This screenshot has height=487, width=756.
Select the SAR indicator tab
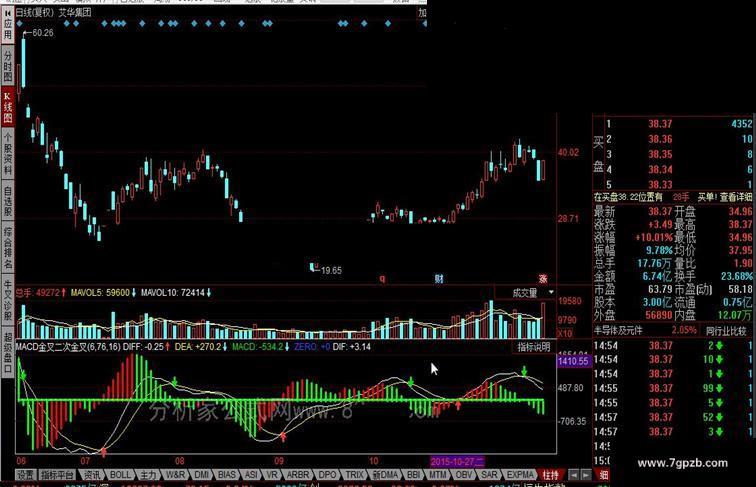point(489,475)
